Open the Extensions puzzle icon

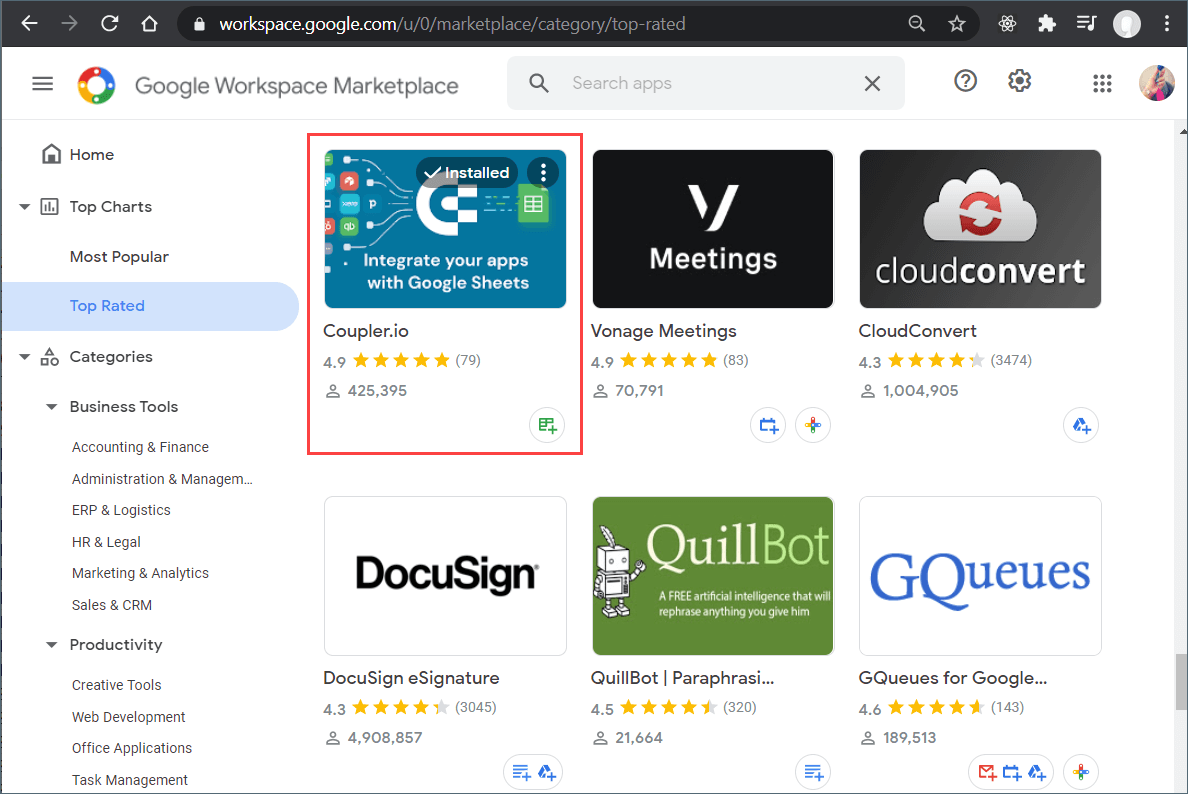click(x=1047, y=23)
